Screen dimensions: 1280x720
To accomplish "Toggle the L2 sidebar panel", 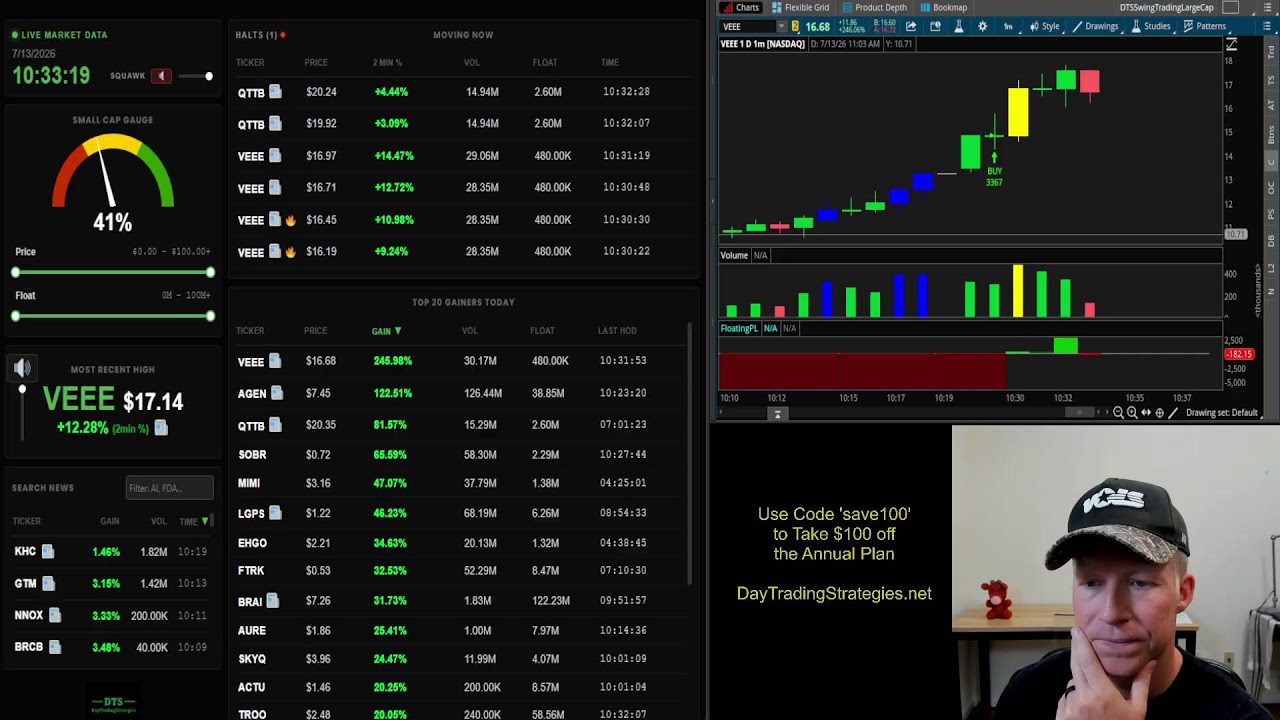I will click(x=1272, y=266).
